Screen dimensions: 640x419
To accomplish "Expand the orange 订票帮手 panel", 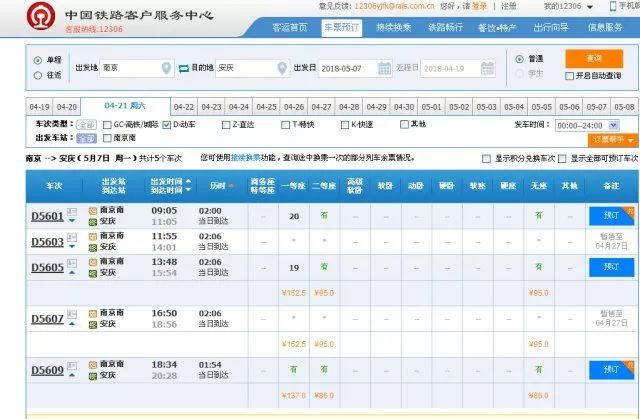I will point(613,140).
